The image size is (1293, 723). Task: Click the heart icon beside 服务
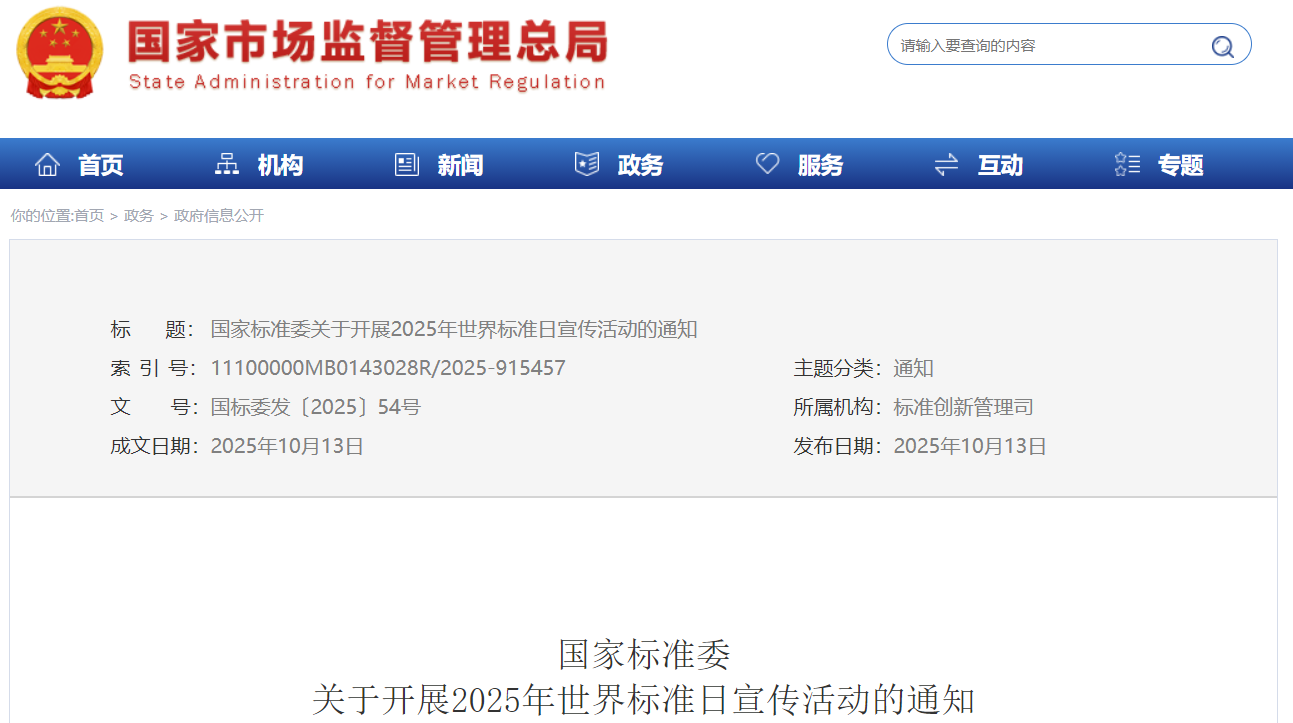[x=767, y=165]
